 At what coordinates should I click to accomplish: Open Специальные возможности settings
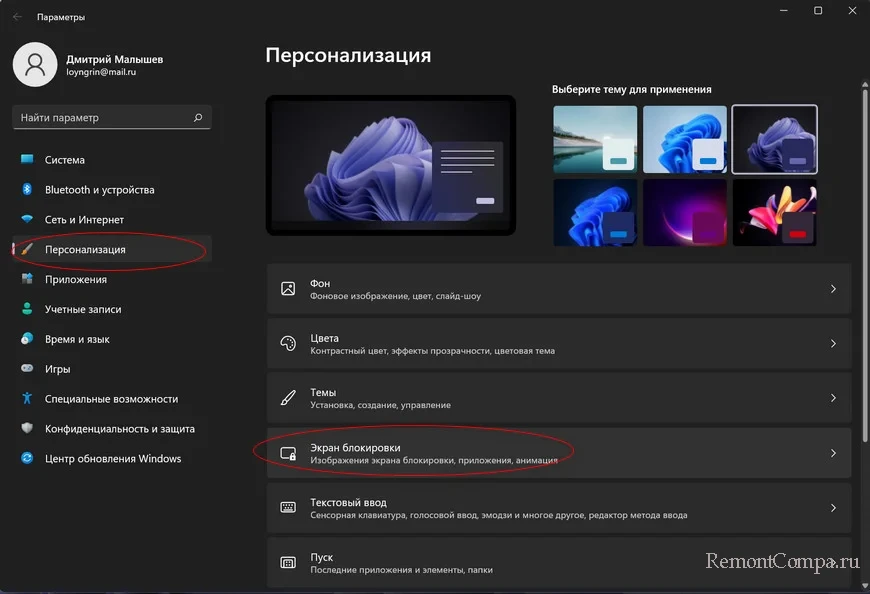[x=111, y=399]
